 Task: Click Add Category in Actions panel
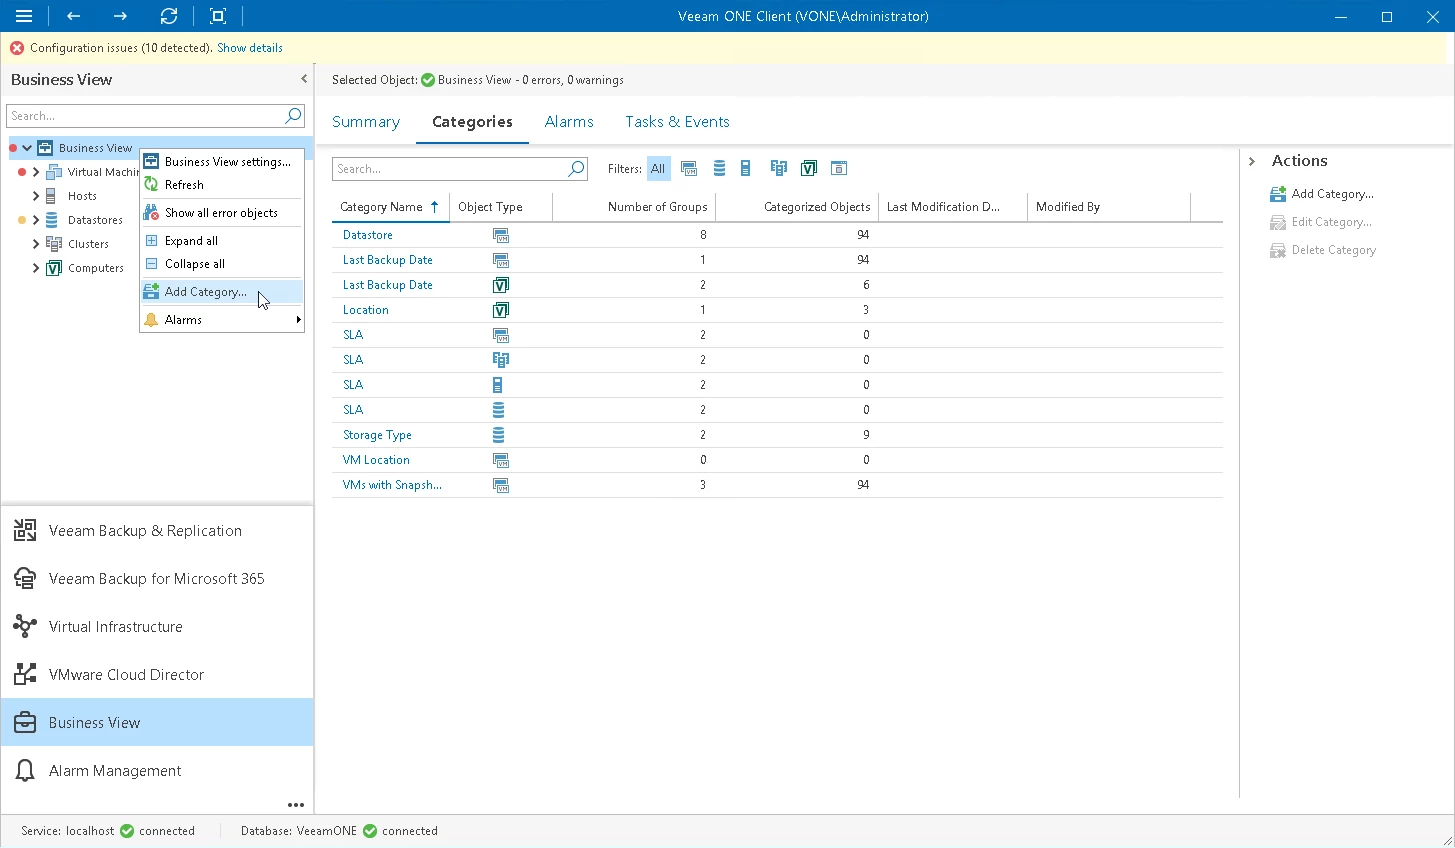point(1332,194)
